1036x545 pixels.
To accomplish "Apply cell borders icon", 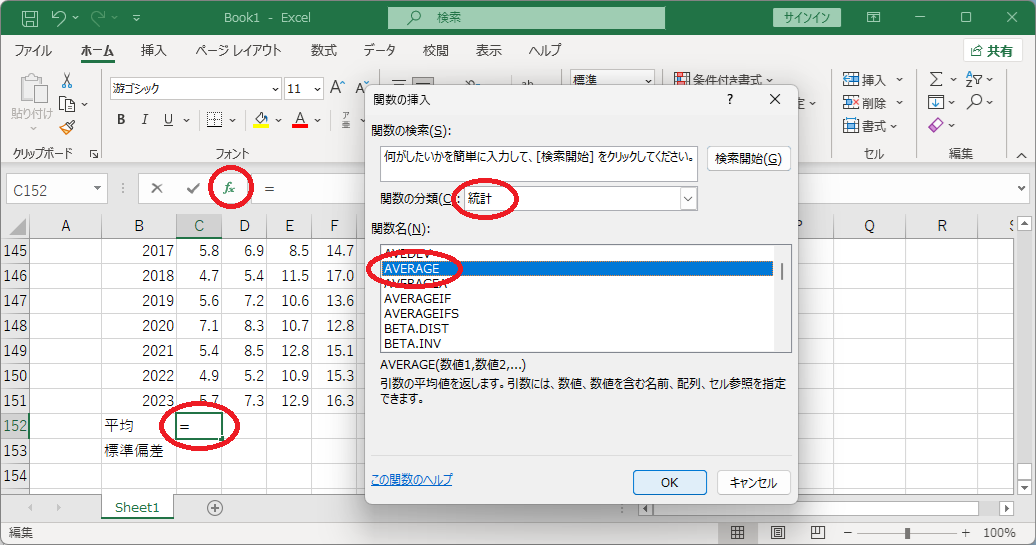I will pyautogui.click(x=214, y=120).
